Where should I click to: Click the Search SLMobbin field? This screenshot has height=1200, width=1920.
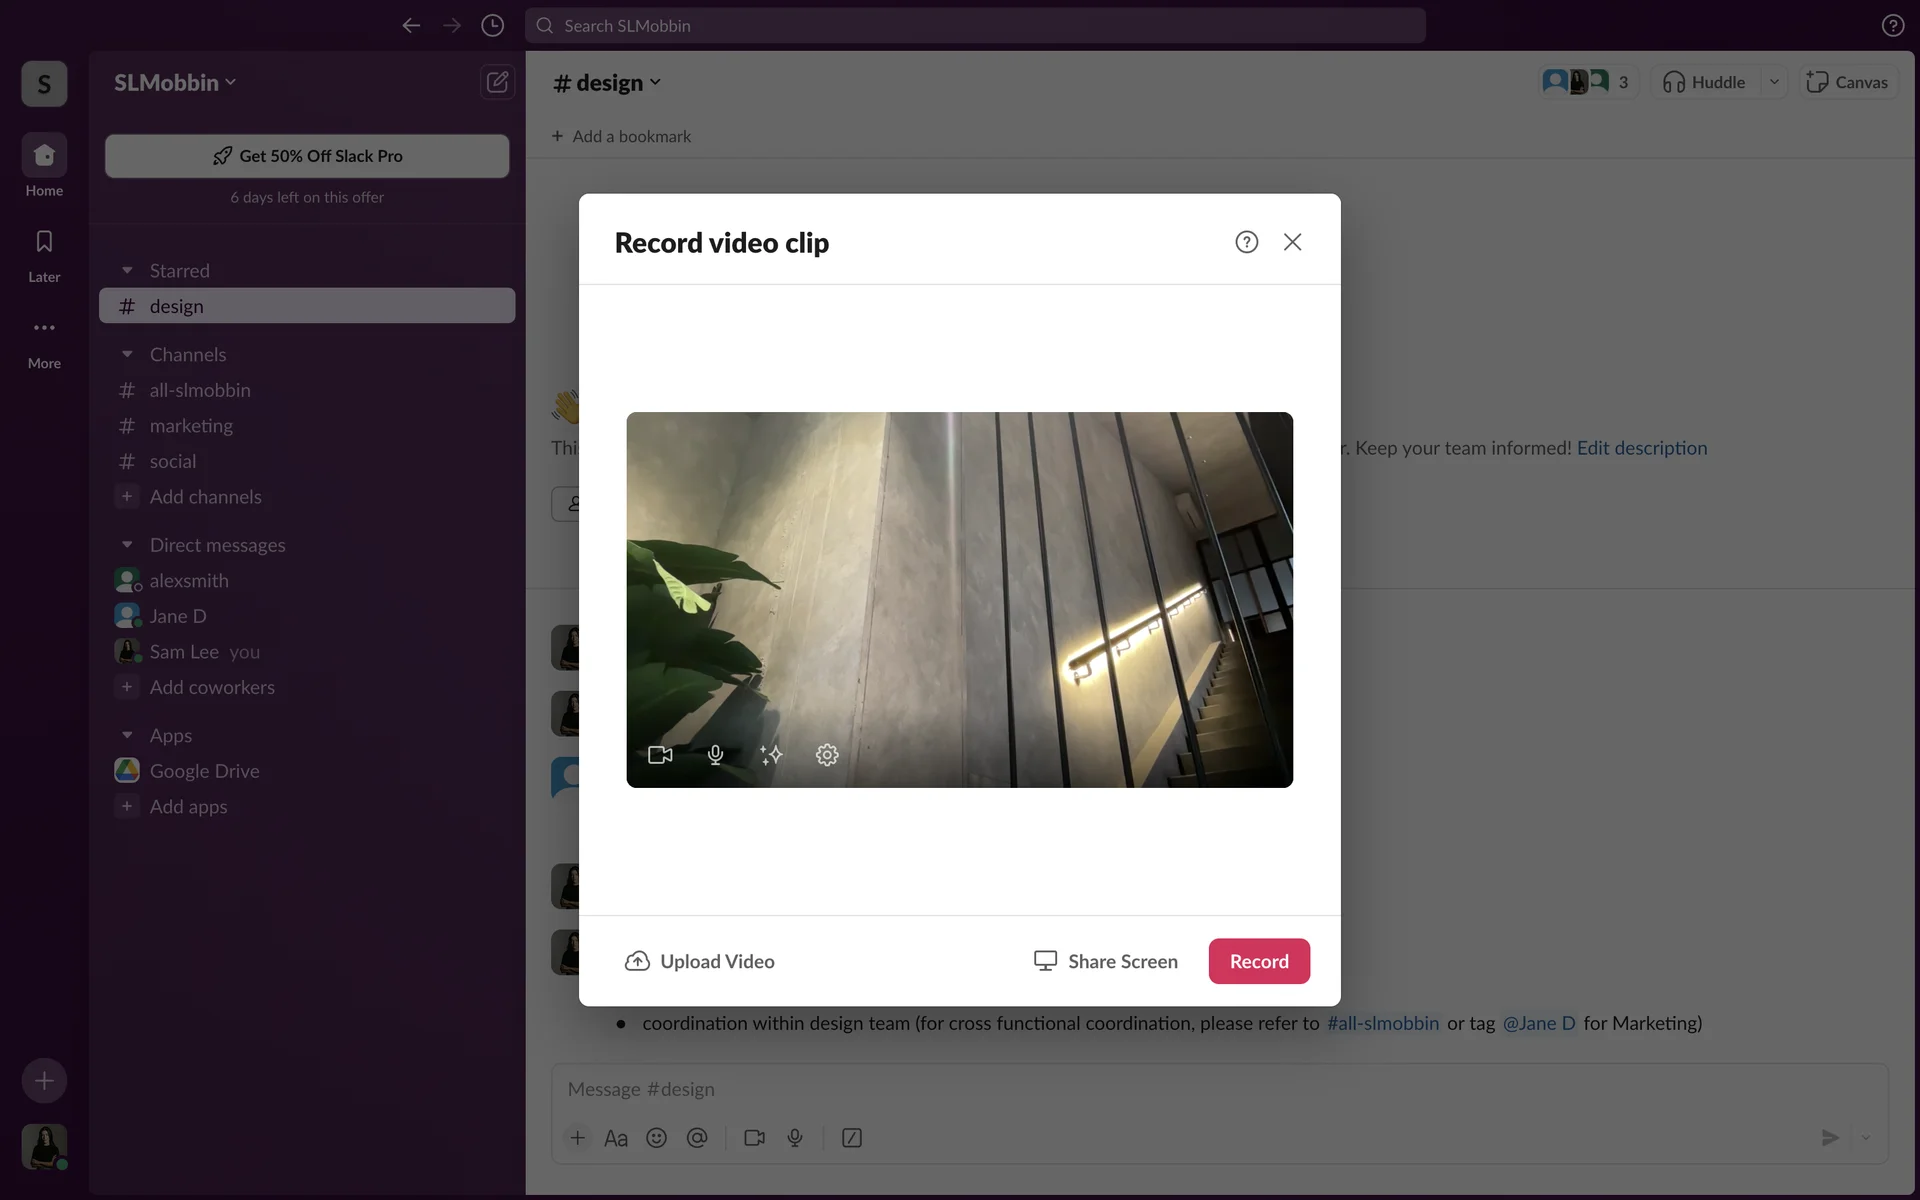[975, 26]
